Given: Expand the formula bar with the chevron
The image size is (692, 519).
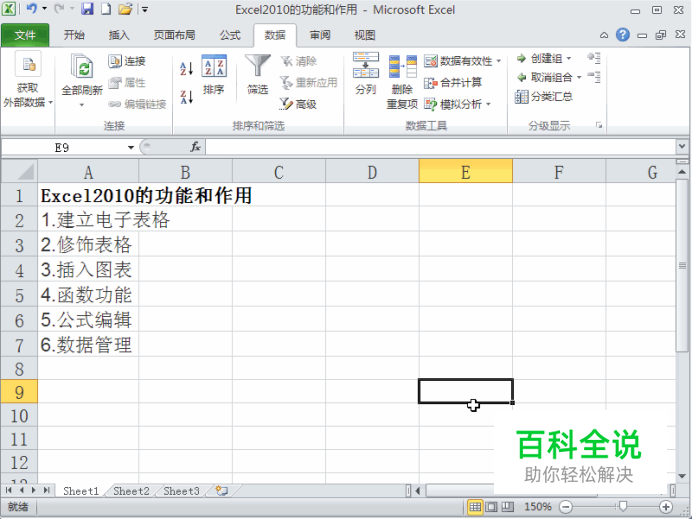Looking at the screenshot, I should pos(682,146).
